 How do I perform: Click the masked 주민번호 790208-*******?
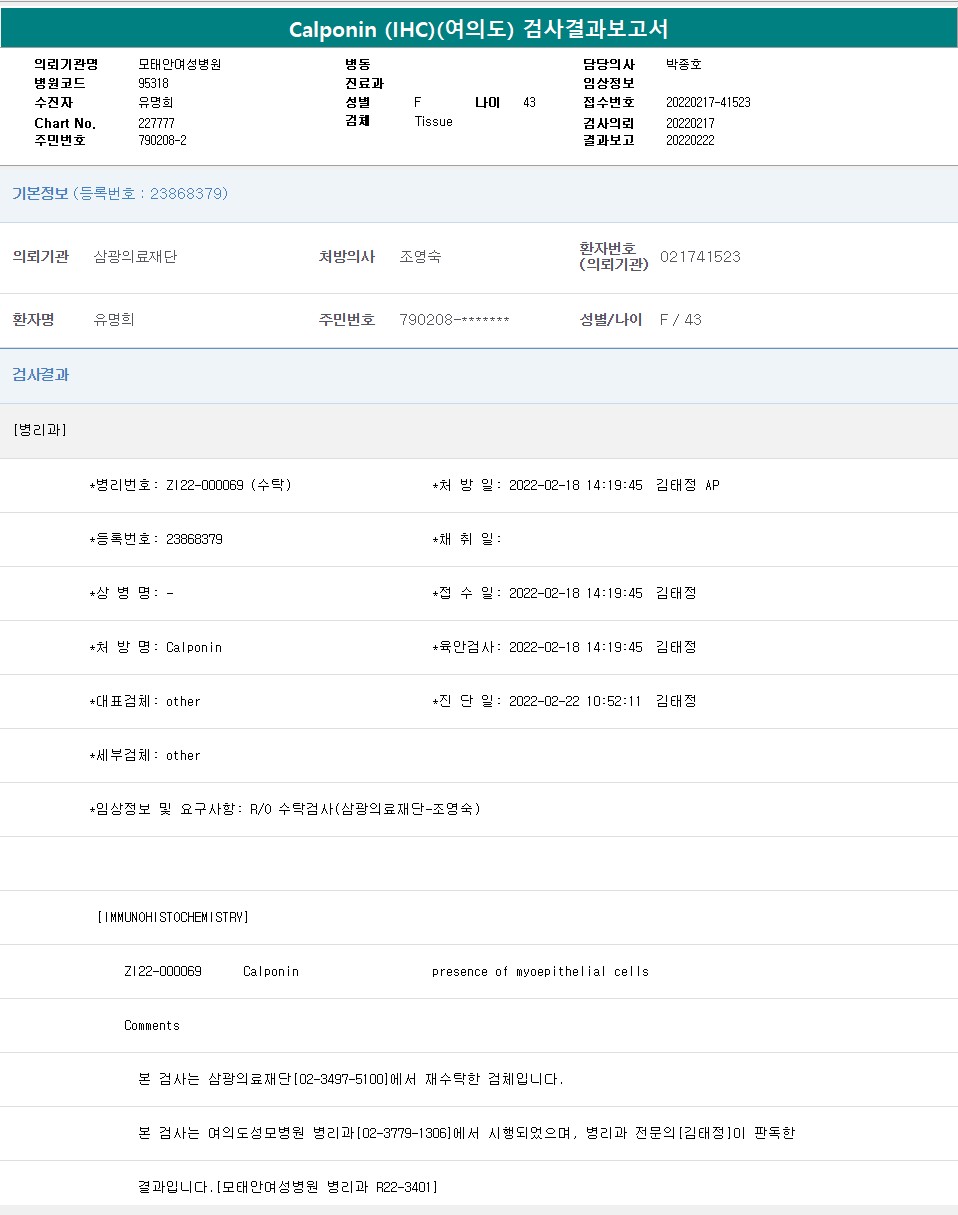point(454,320)
